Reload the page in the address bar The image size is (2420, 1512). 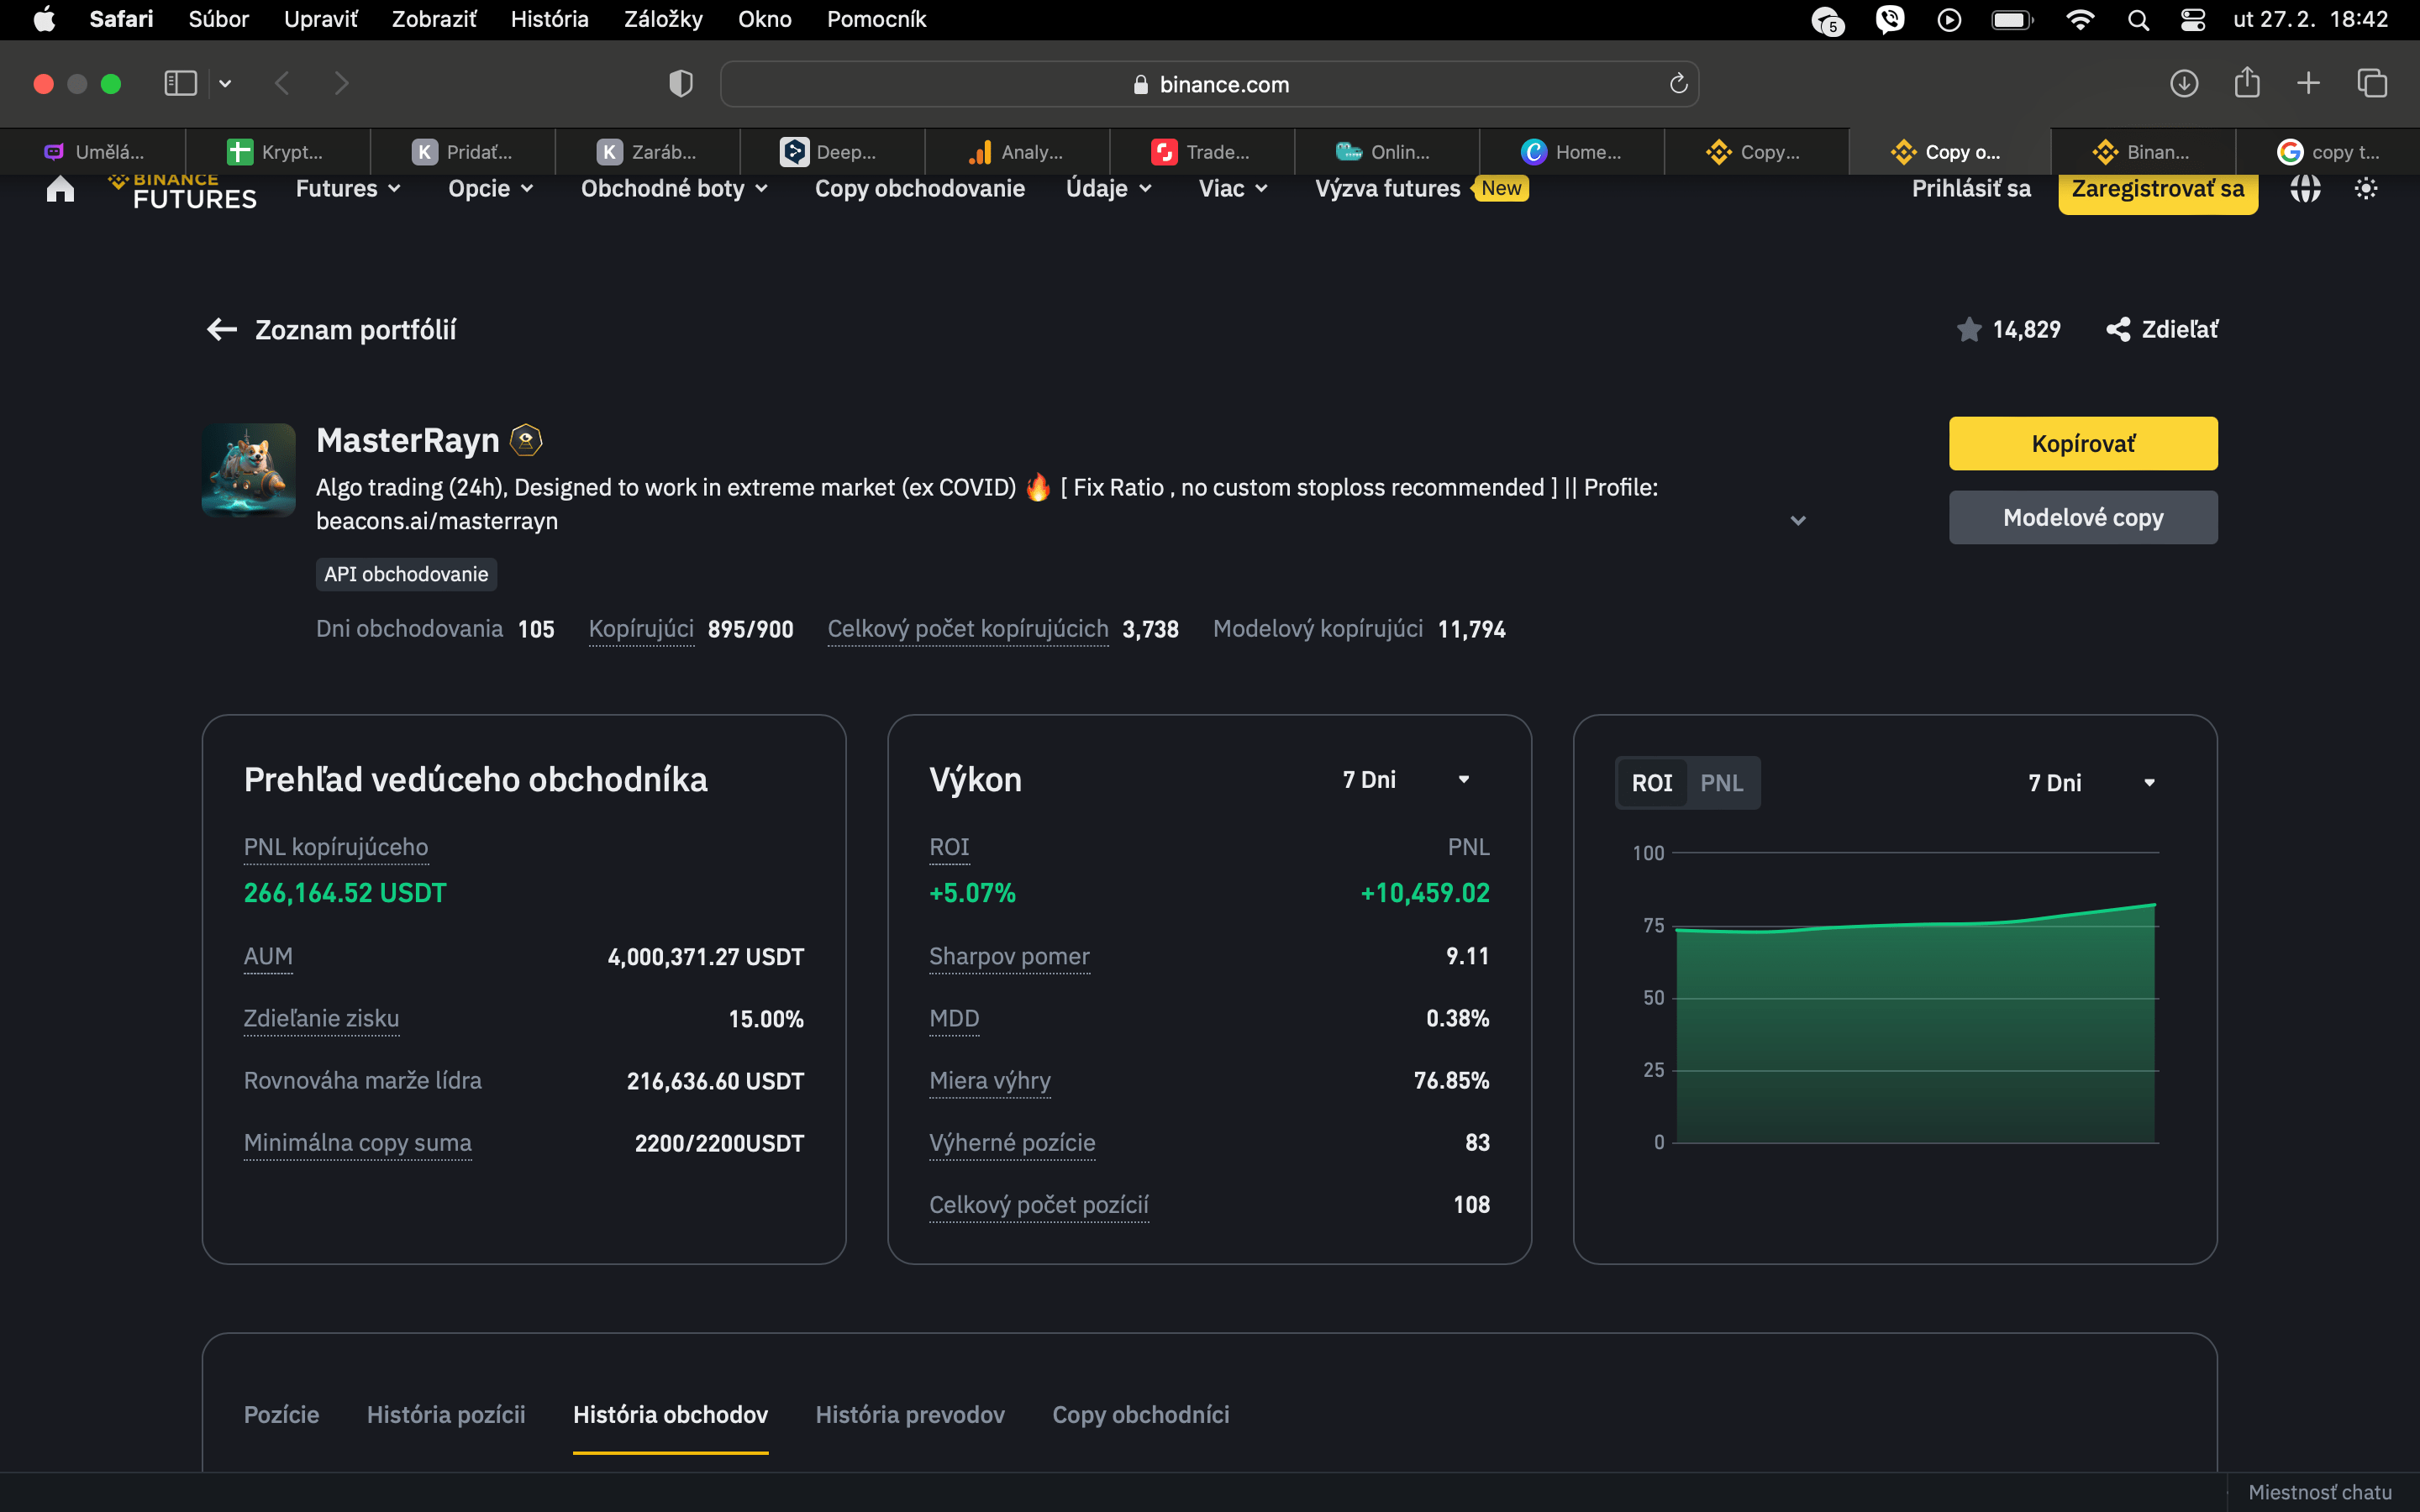(x=1678, y=84)
